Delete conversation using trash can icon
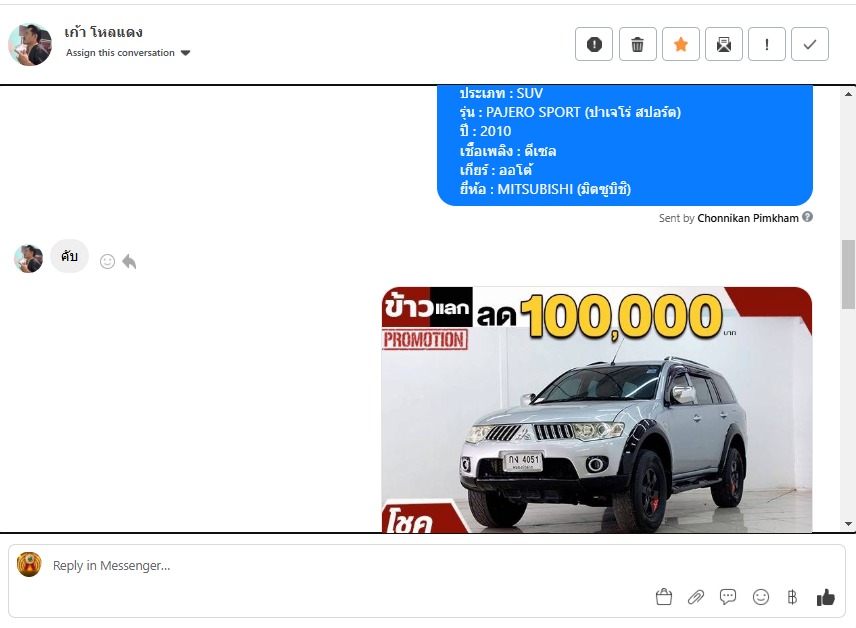856x628 pixels. 637,44
